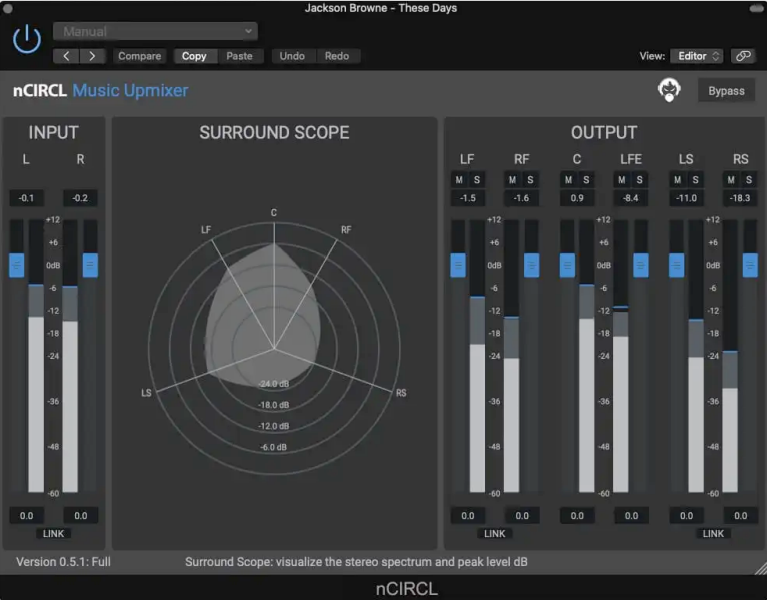767x600 pixels.
Task: Open the View Editor dropdown
Action: point(699,56)
